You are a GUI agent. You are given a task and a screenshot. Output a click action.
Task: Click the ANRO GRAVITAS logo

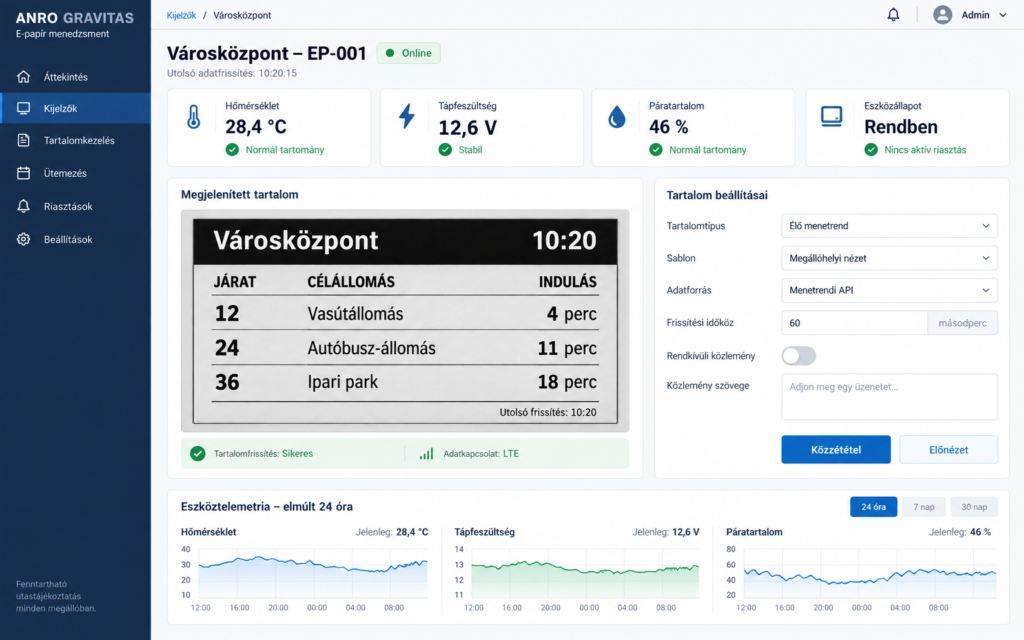point(74,18)
